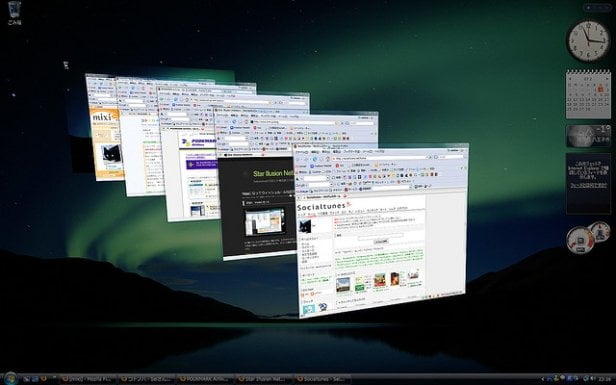Go to next month in calendar gadget
Viewport: 616px width, 385px height.
pyautogui.click(x=606, y=79)
